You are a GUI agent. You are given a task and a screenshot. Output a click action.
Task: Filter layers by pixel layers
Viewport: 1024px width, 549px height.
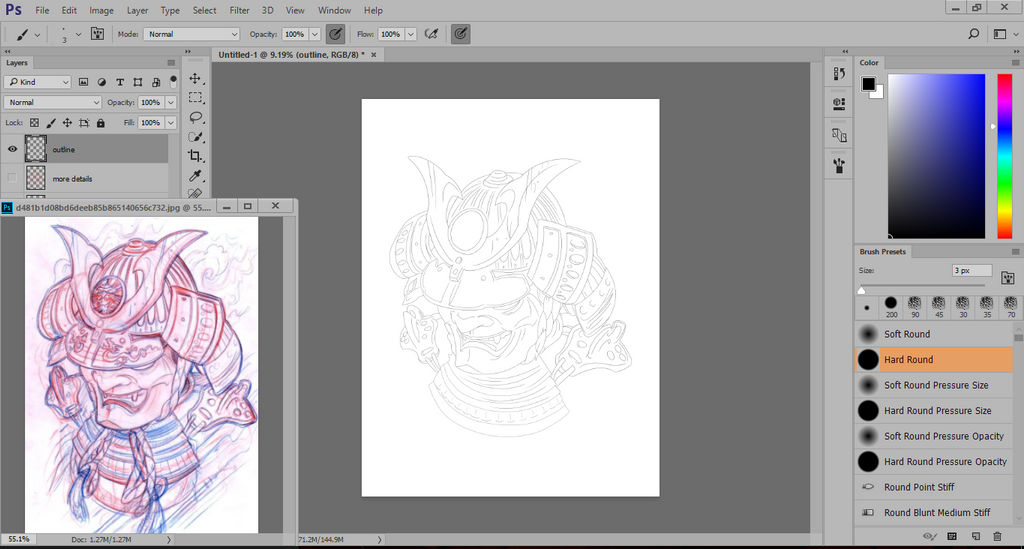coord(84,82)
